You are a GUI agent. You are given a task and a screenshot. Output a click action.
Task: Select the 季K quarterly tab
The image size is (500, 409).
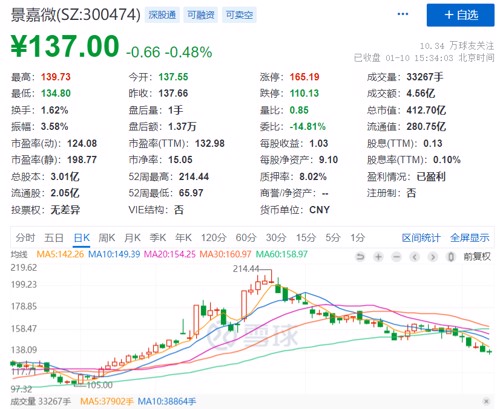point(158,238)
